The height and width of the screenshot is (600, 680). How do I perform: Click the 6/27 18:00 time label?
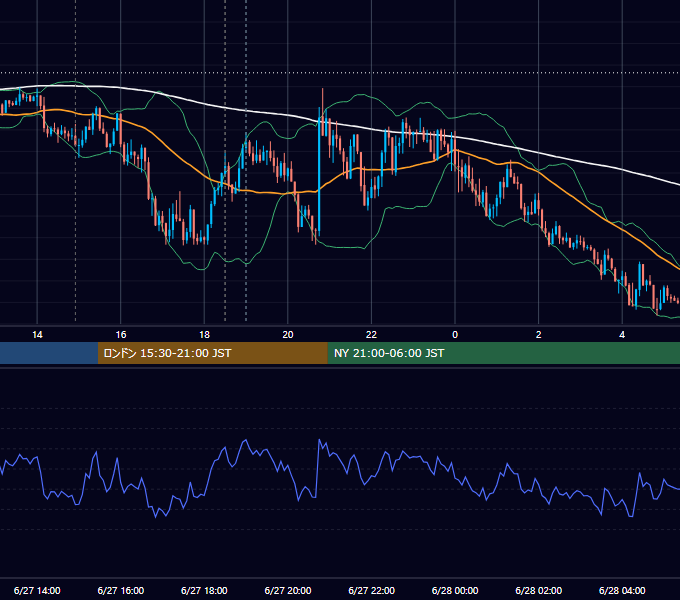[x=204, y=590]
